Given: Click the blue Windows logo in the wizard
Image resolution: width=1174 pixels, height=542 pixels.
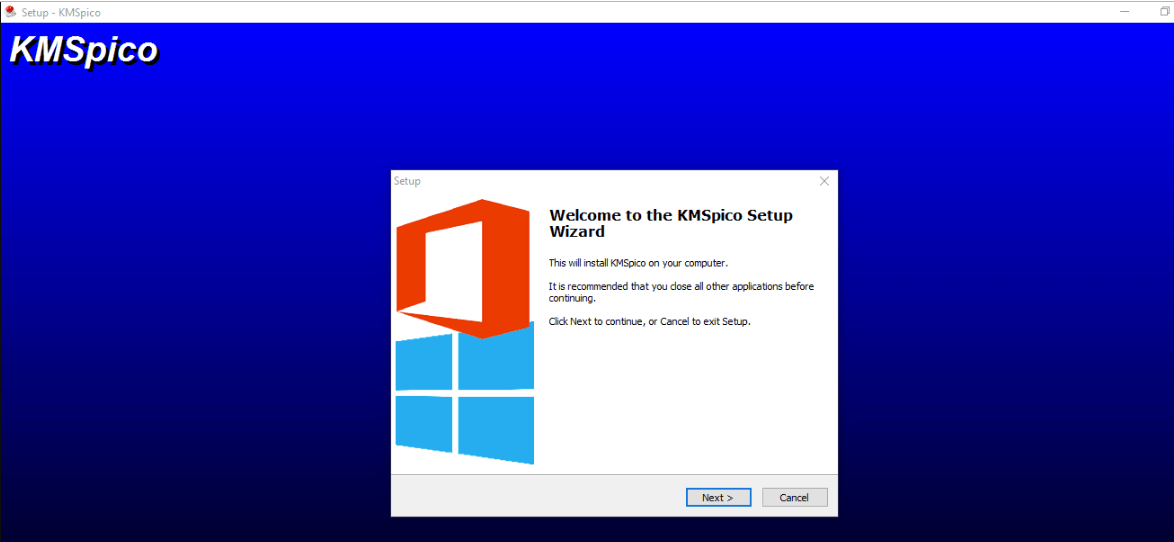Looking at the screenshot, I should coord(464,399).
